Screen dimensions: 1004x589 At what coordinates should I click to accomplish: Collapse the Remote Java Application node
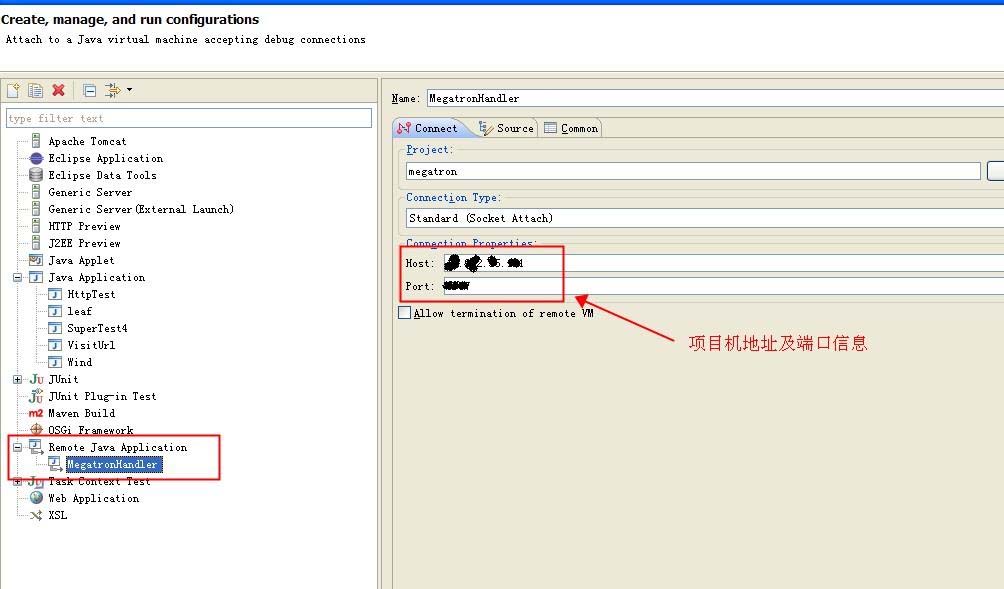18,448
